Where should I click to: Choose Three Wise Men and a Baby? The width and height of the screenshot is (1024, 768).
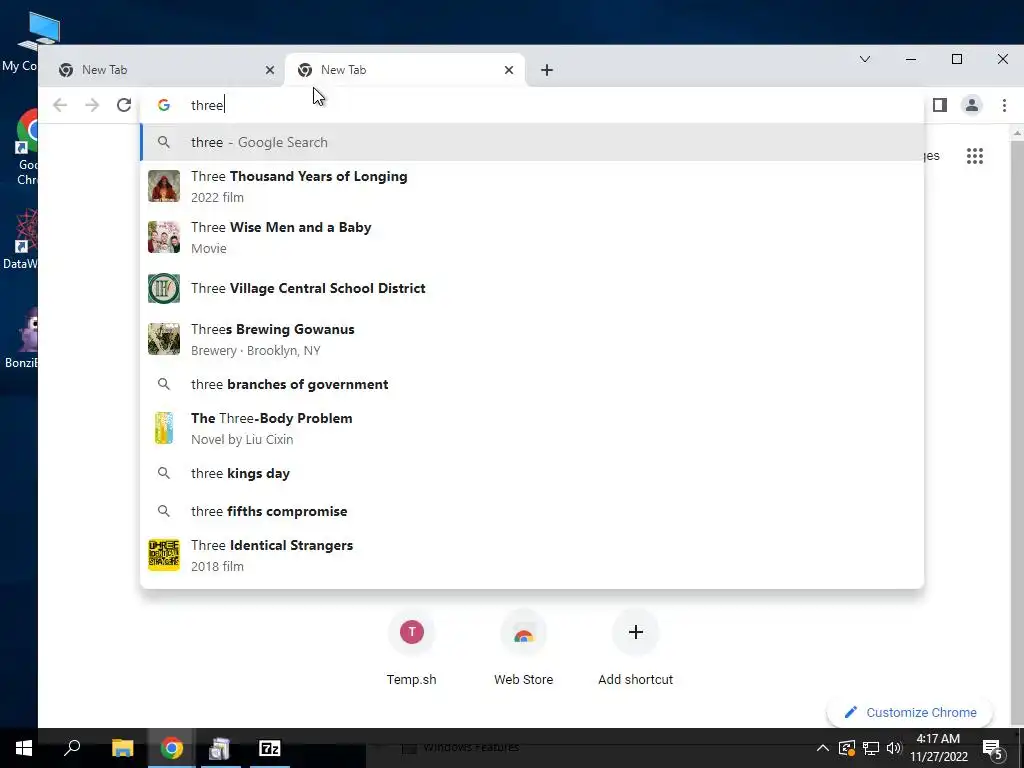[532, 238]
